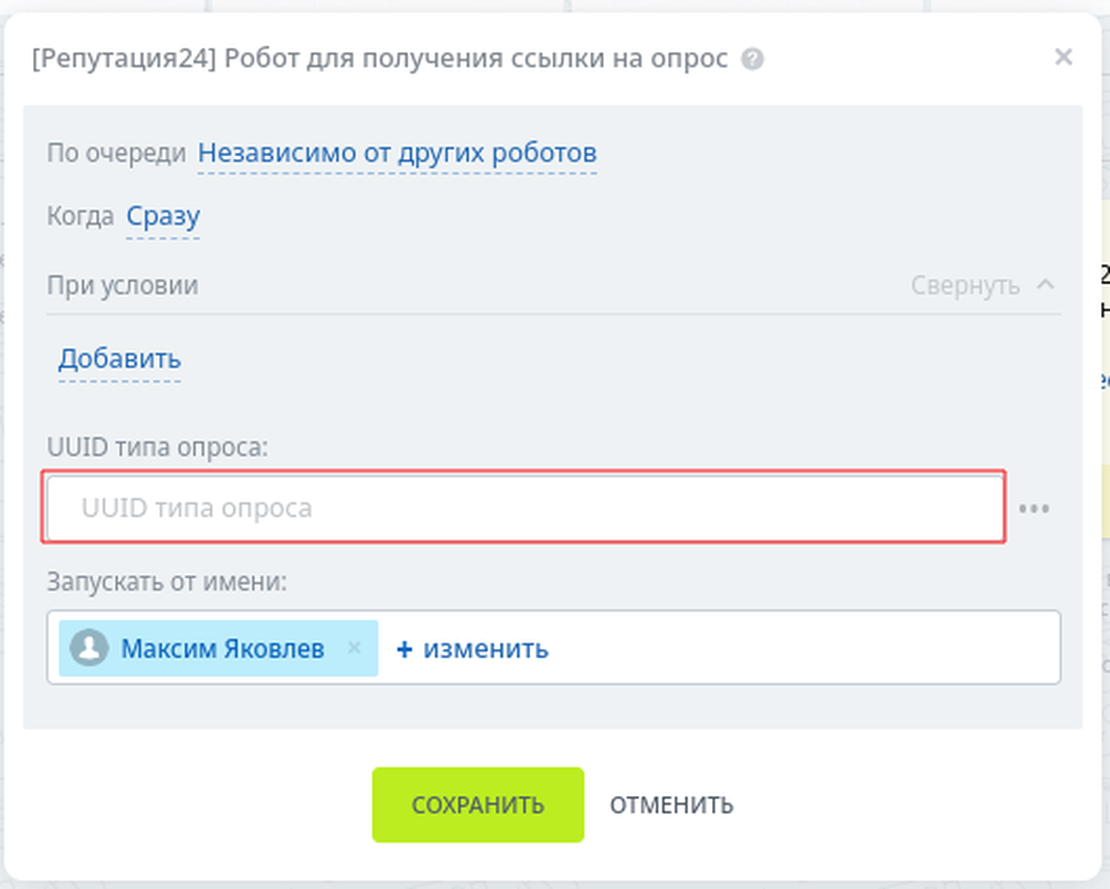This screenshot has width=1110, height=889.
Task: Close the robot settings dialog
Action: [1063, 57]
